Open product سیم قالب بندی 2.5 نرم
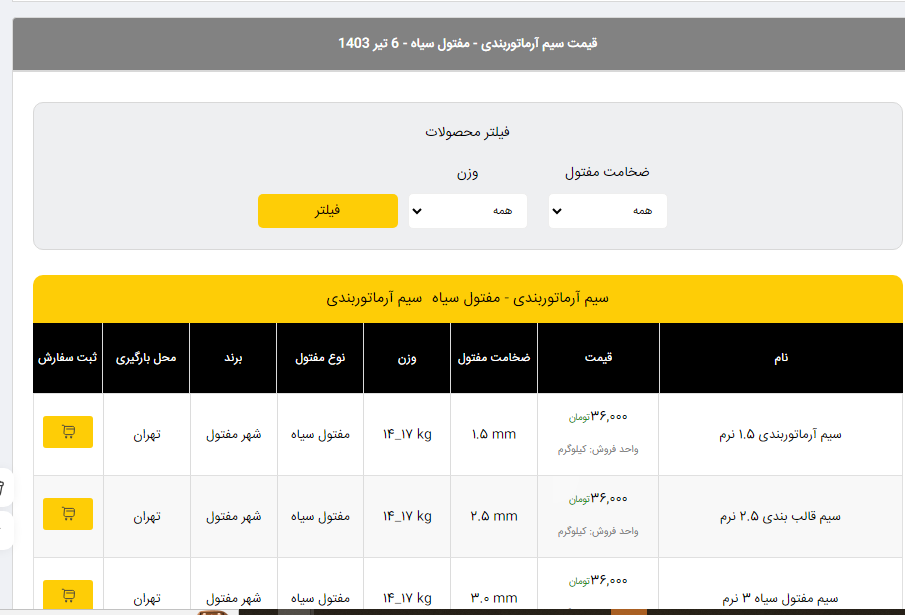905x615 pixels. click(781, 517)
